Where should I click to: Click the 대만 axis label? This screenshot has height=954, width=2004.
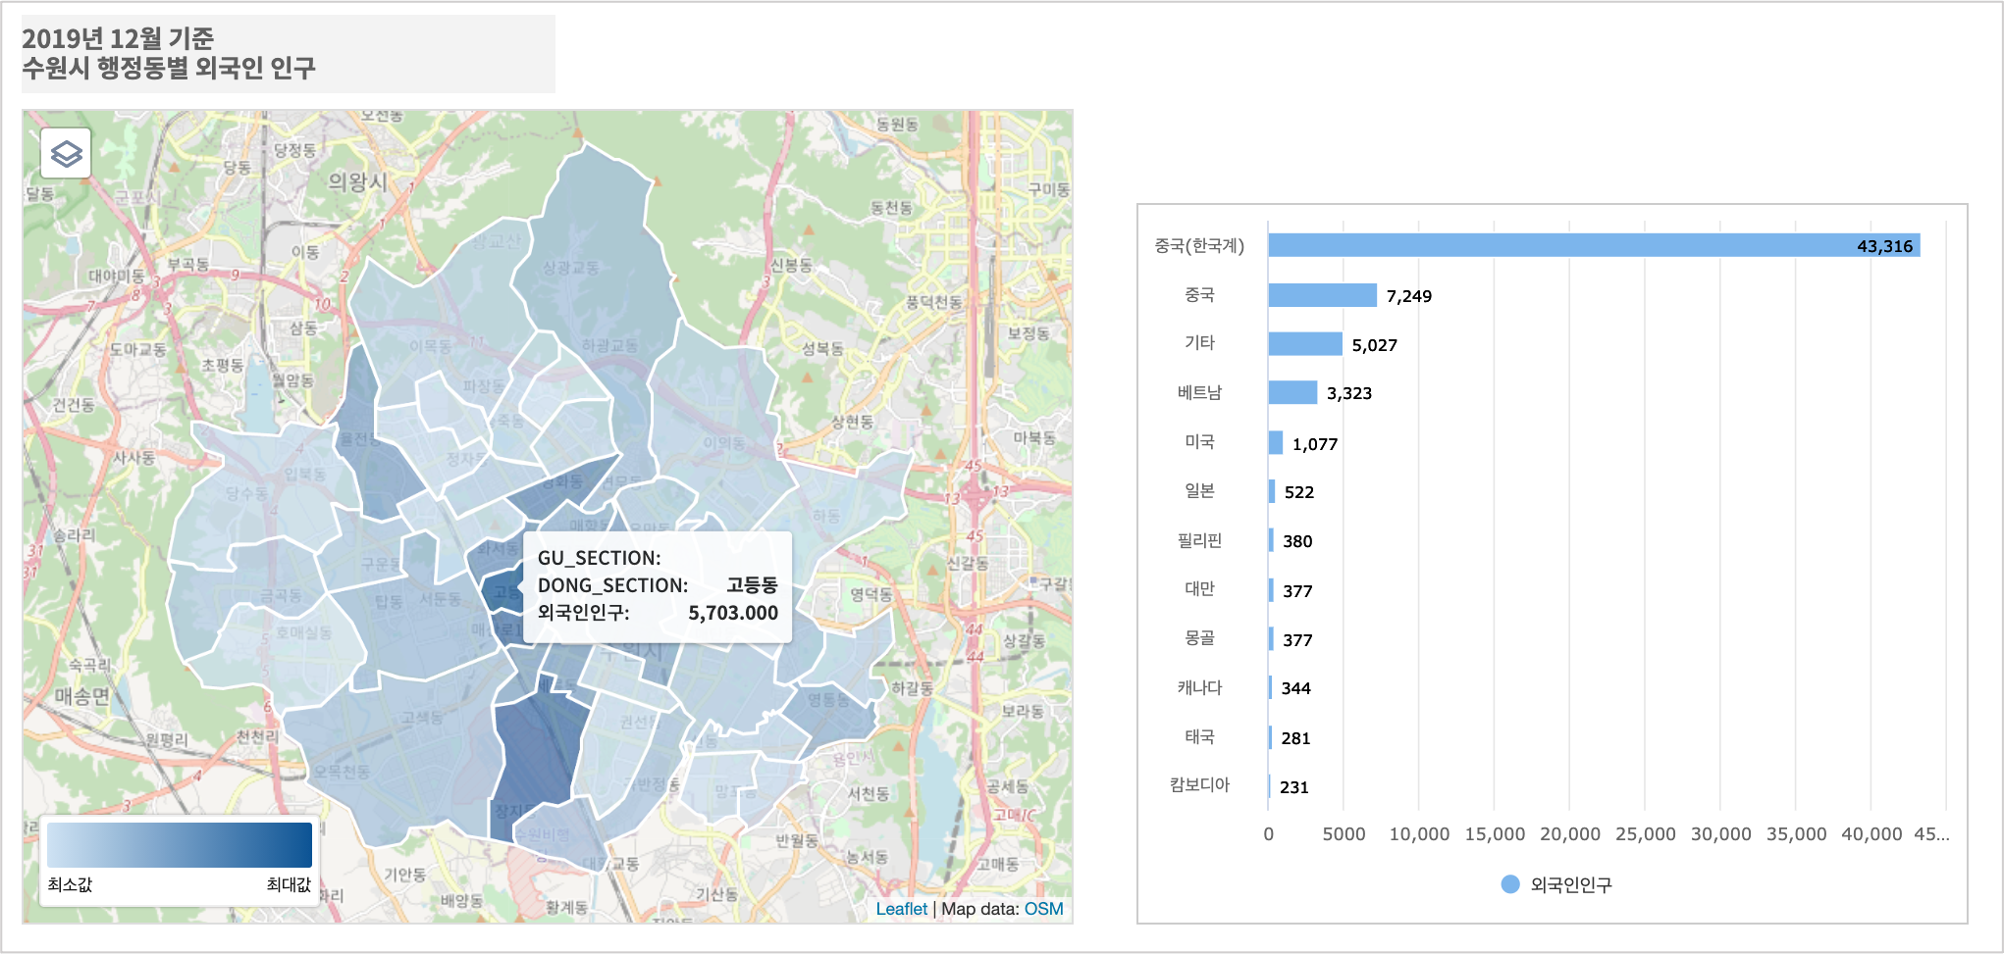1199,589
